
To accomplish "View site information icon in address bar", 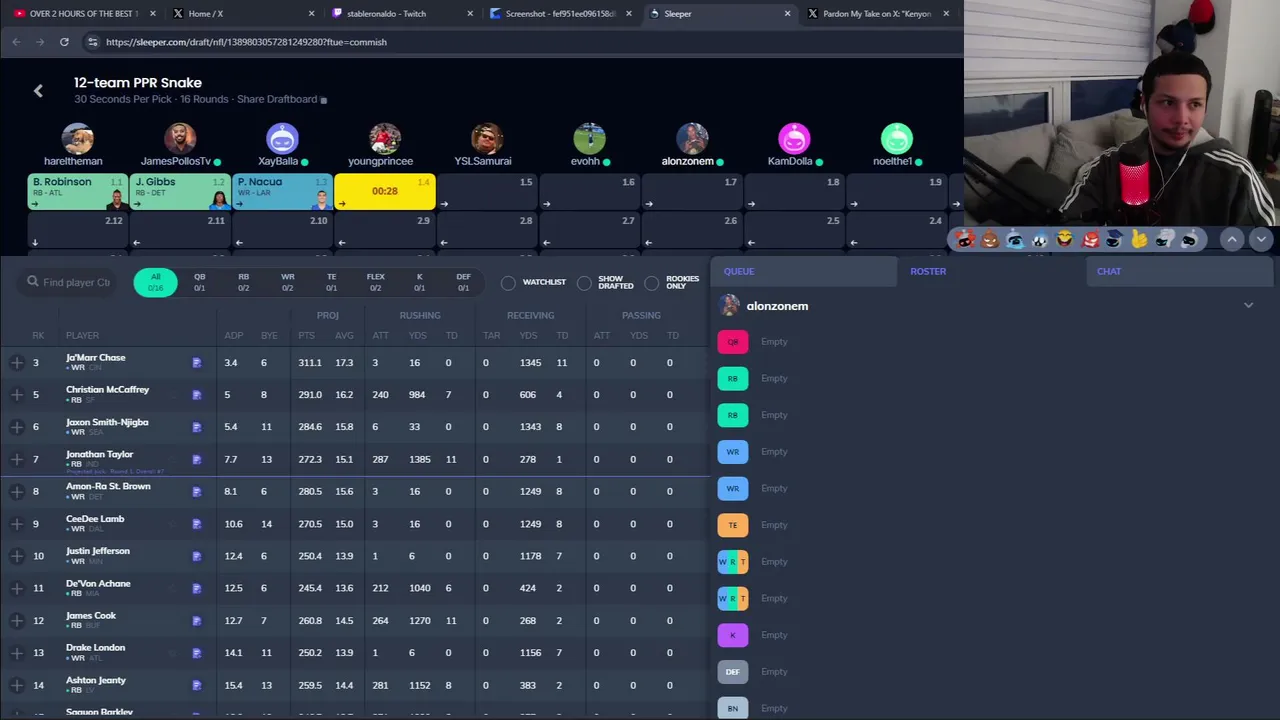I will [x=92, y=42].
